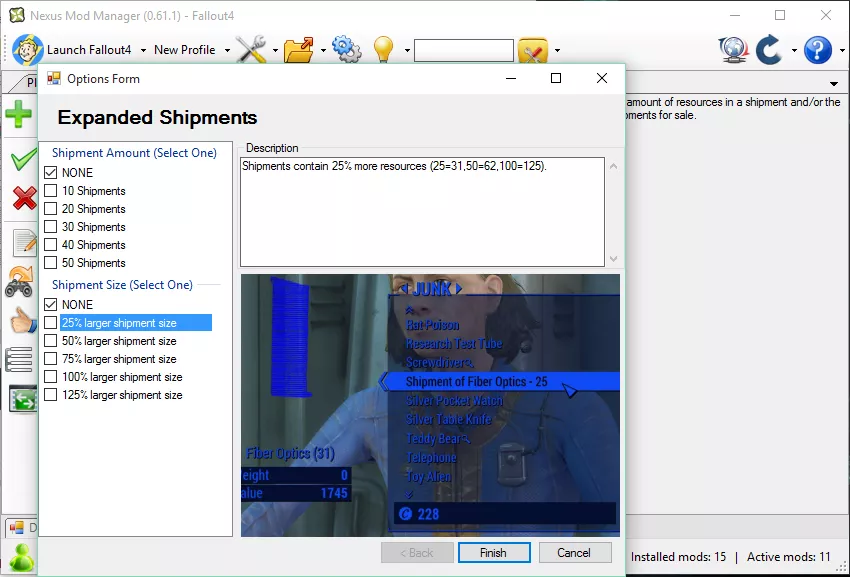
Task: Check the 50 Shipments option
Action: click(x=50, y=262)
